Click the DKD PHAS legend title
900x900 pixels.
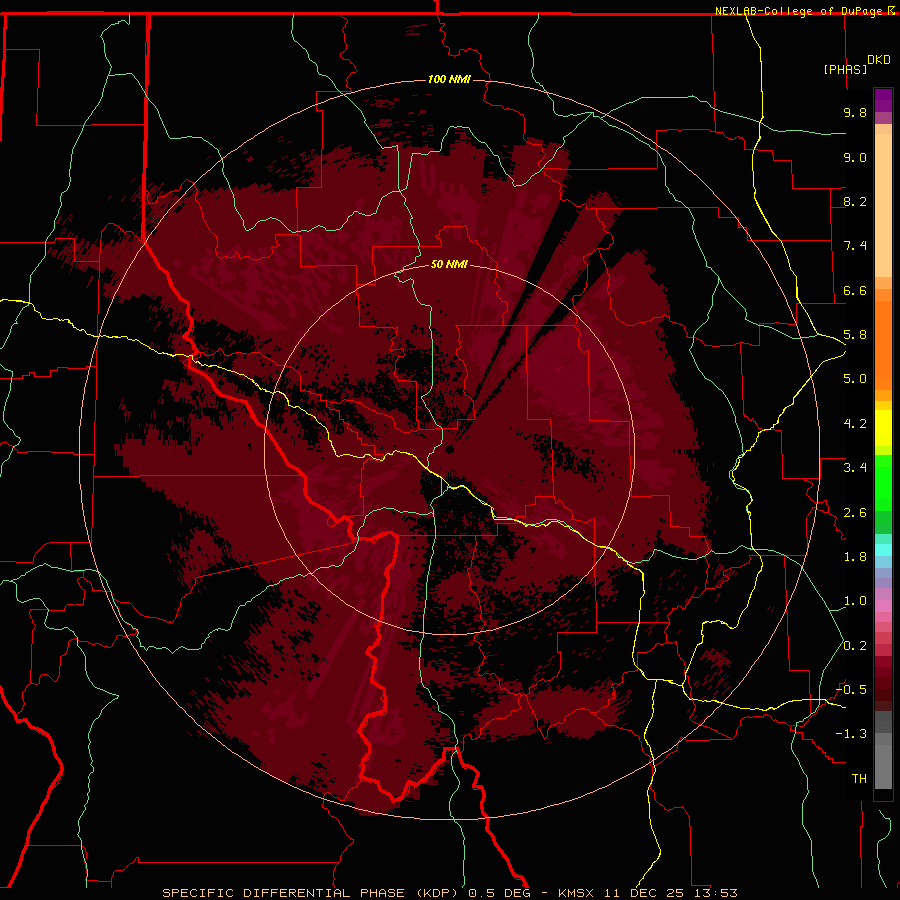tap(857, 64)
